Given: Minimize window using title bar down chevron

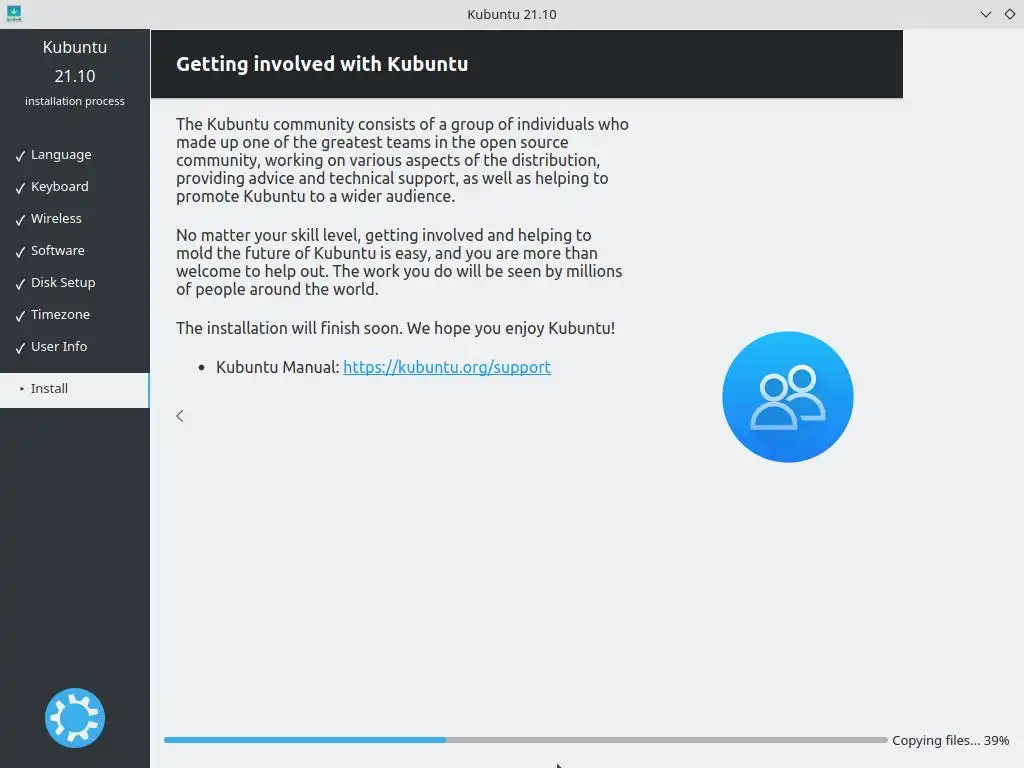Looking at the screenshot, I should point(985,14).
